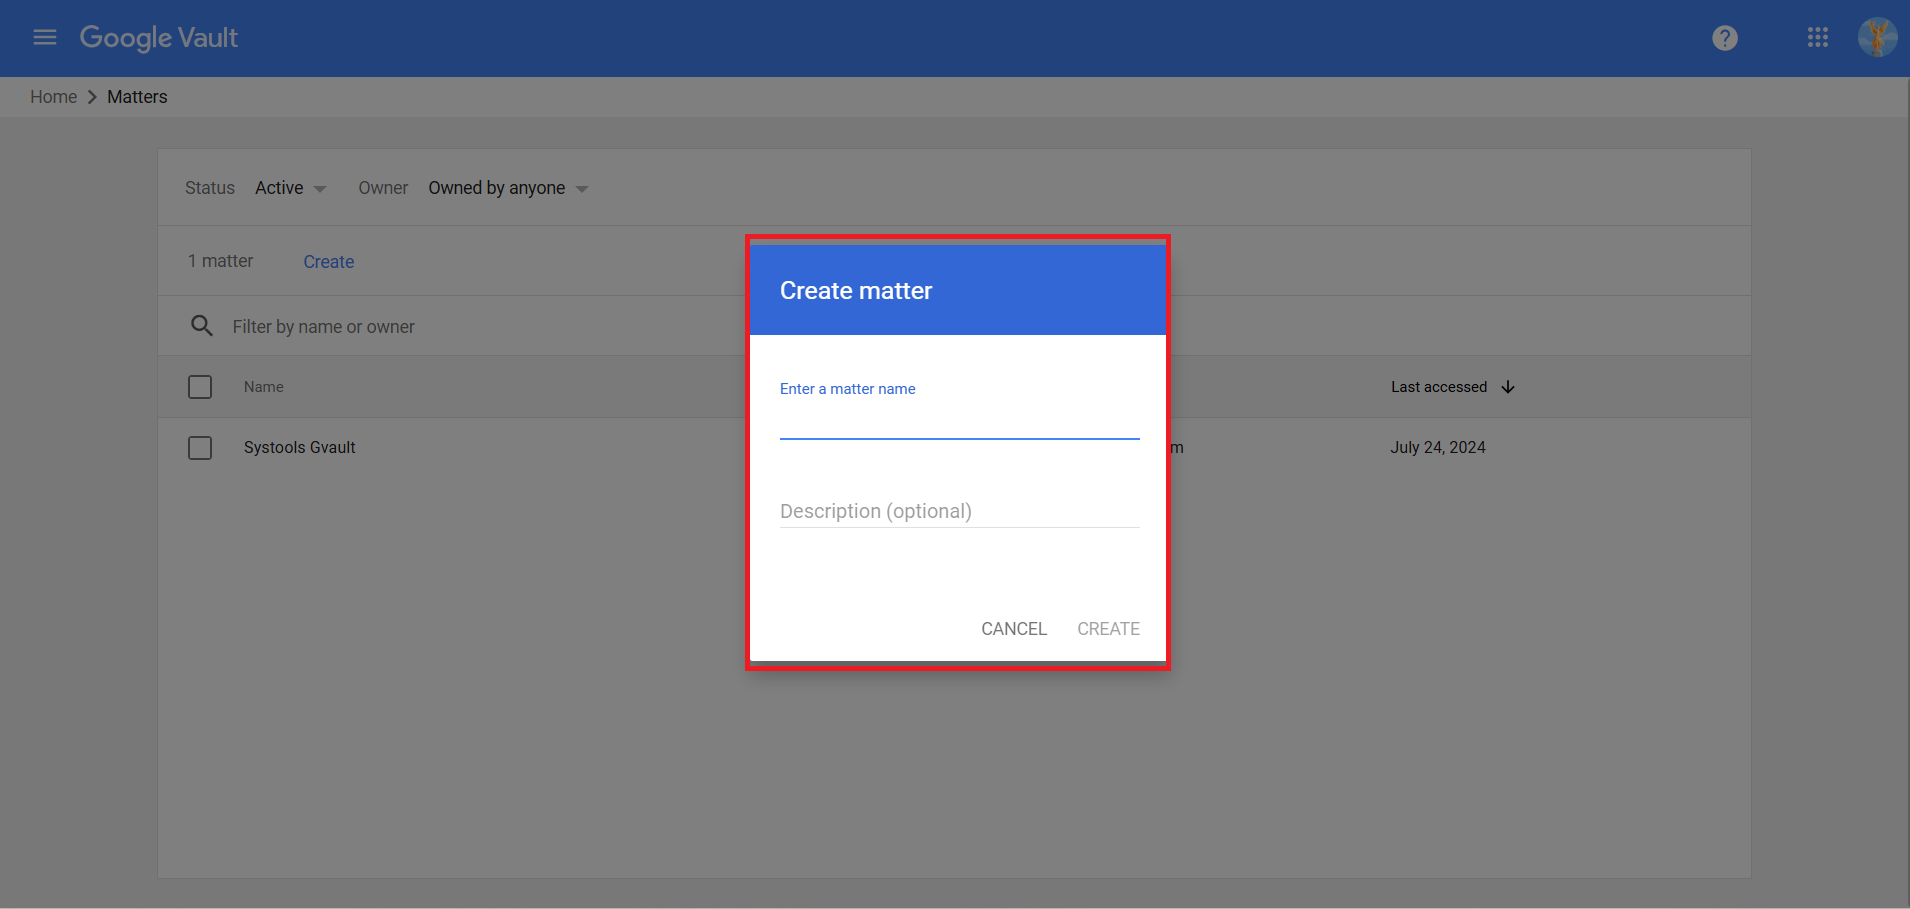Open the account profile avatar

[x=1878, y=38]
